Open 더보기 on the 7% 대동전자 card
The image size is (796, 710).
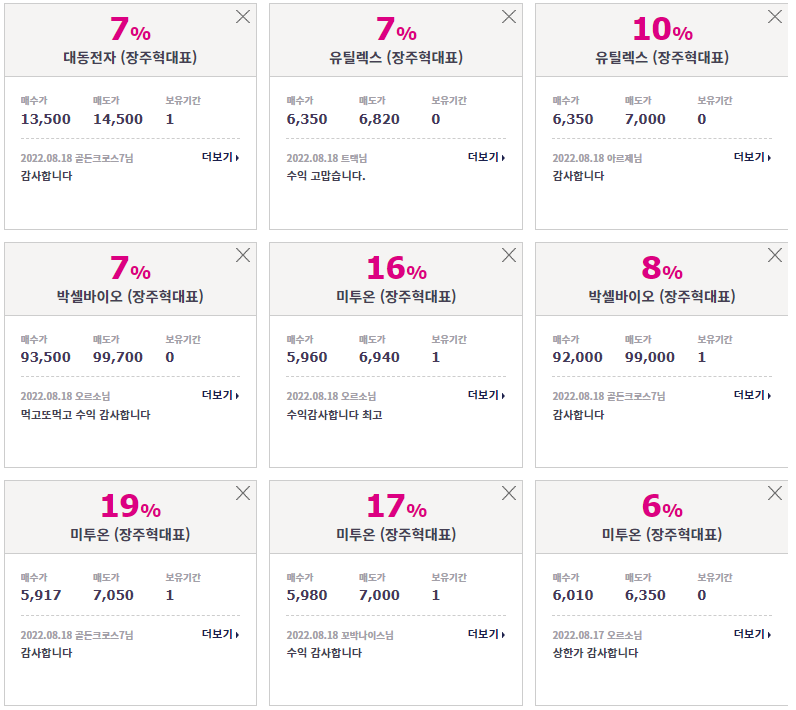tap(220, 157)
